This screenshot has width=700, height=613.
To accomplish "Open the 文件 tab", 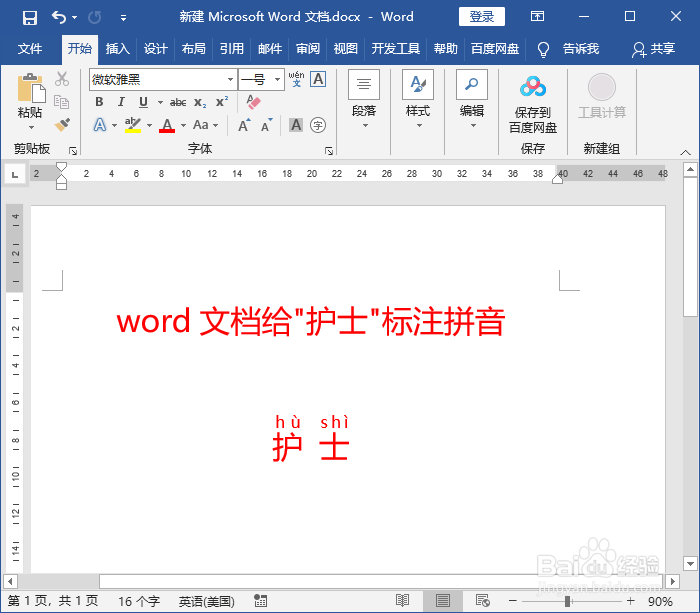I will [30, 49].
